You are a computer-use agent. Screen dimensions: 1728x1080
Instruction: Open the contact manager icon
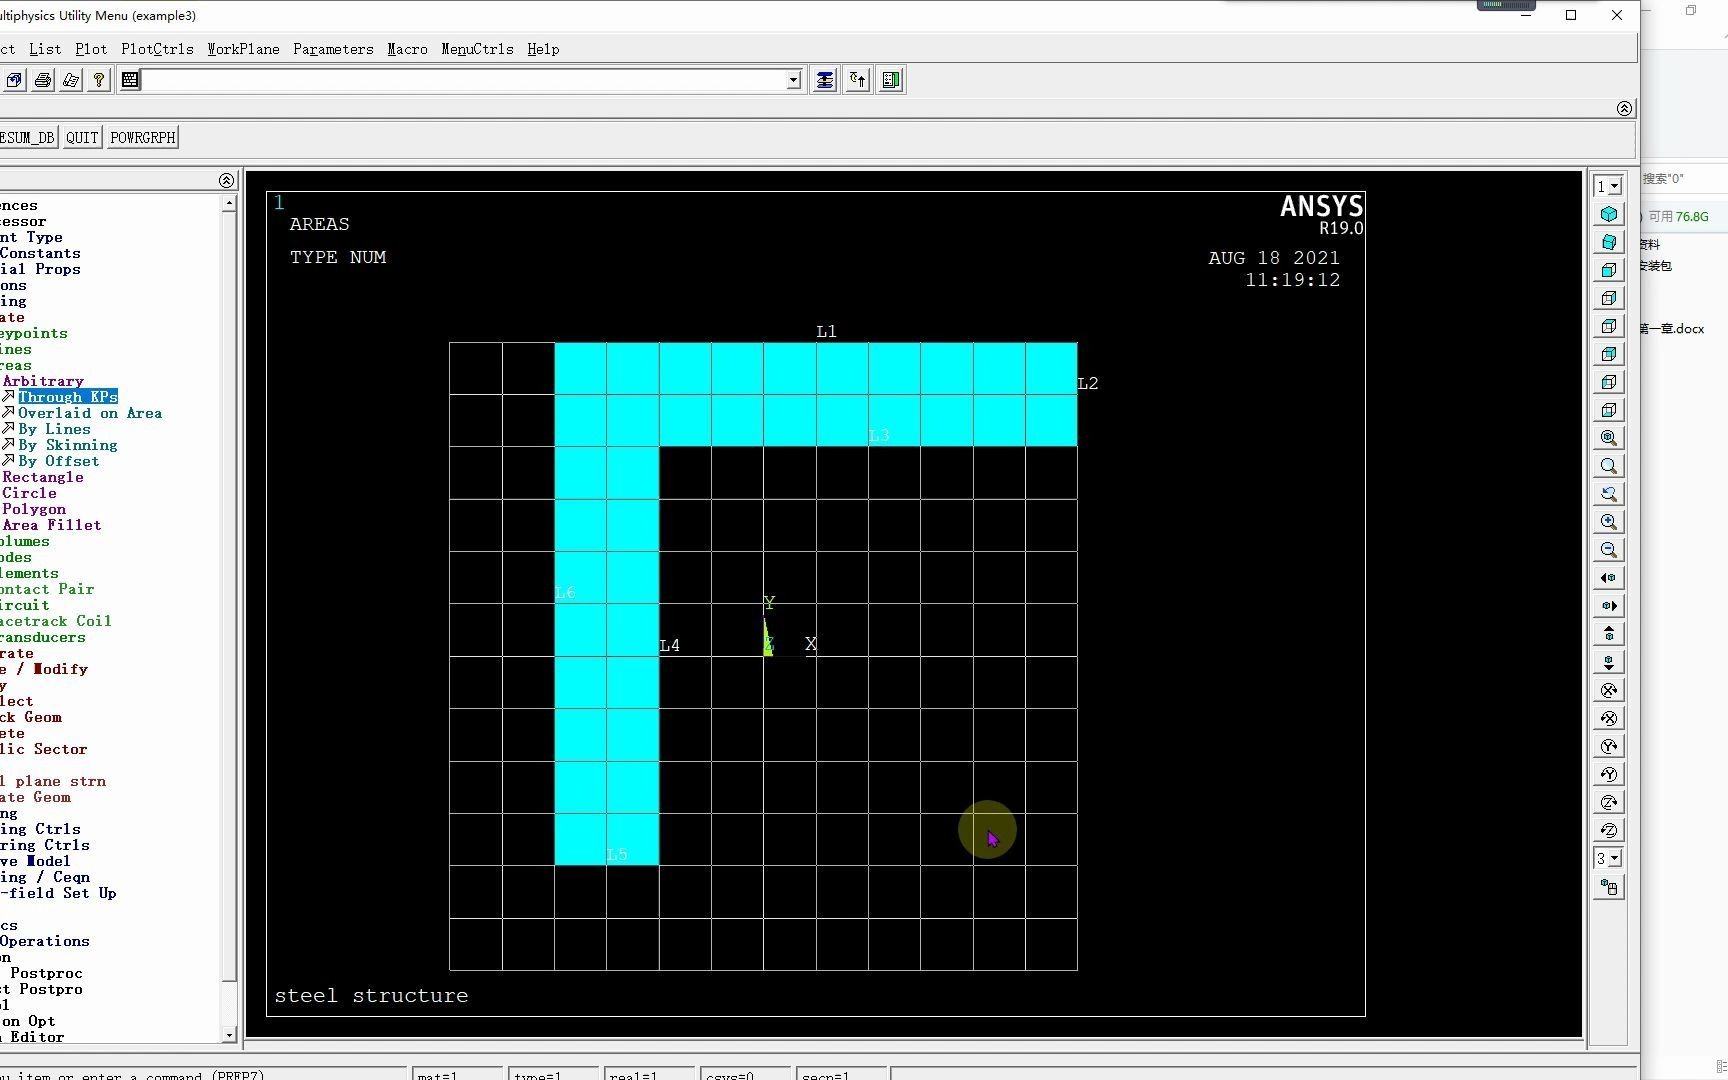[892, 80]
